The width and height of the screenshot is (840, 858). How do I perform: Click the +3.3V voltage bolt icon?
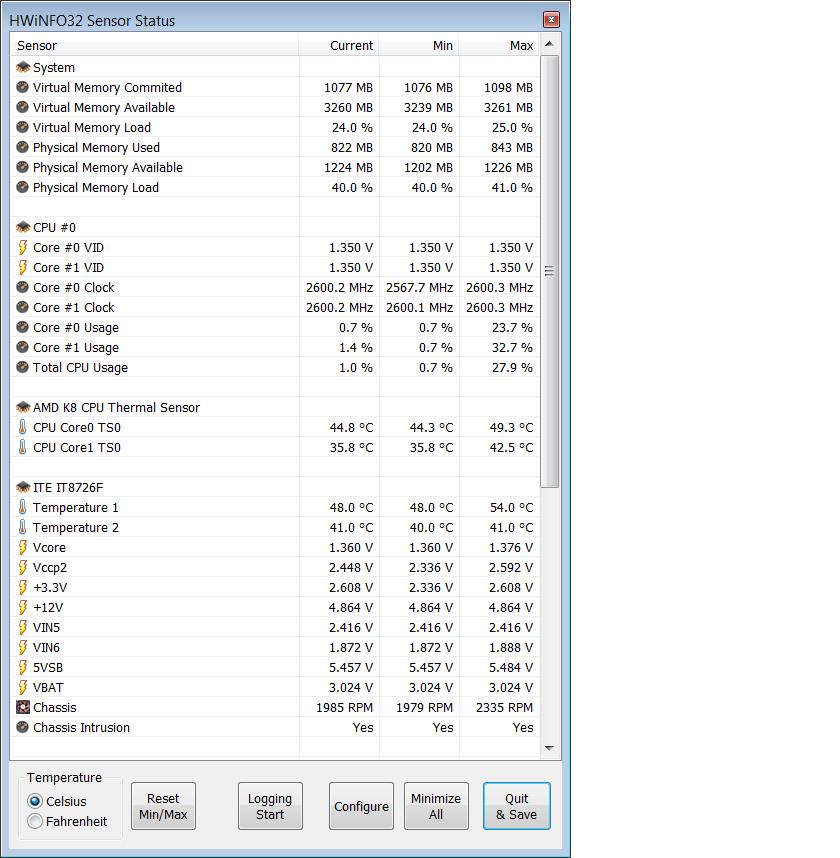pyautogui.click(x=22, y=587)
